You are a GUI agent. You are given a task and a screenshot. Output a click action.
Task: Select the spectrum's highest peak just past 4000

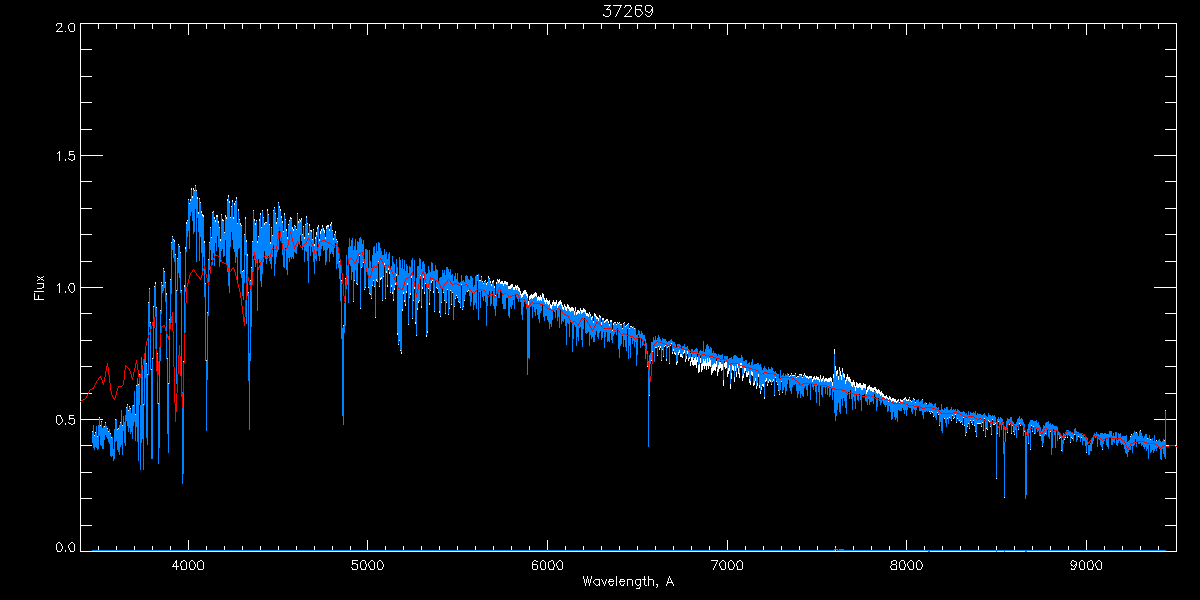tap(193, 189)
